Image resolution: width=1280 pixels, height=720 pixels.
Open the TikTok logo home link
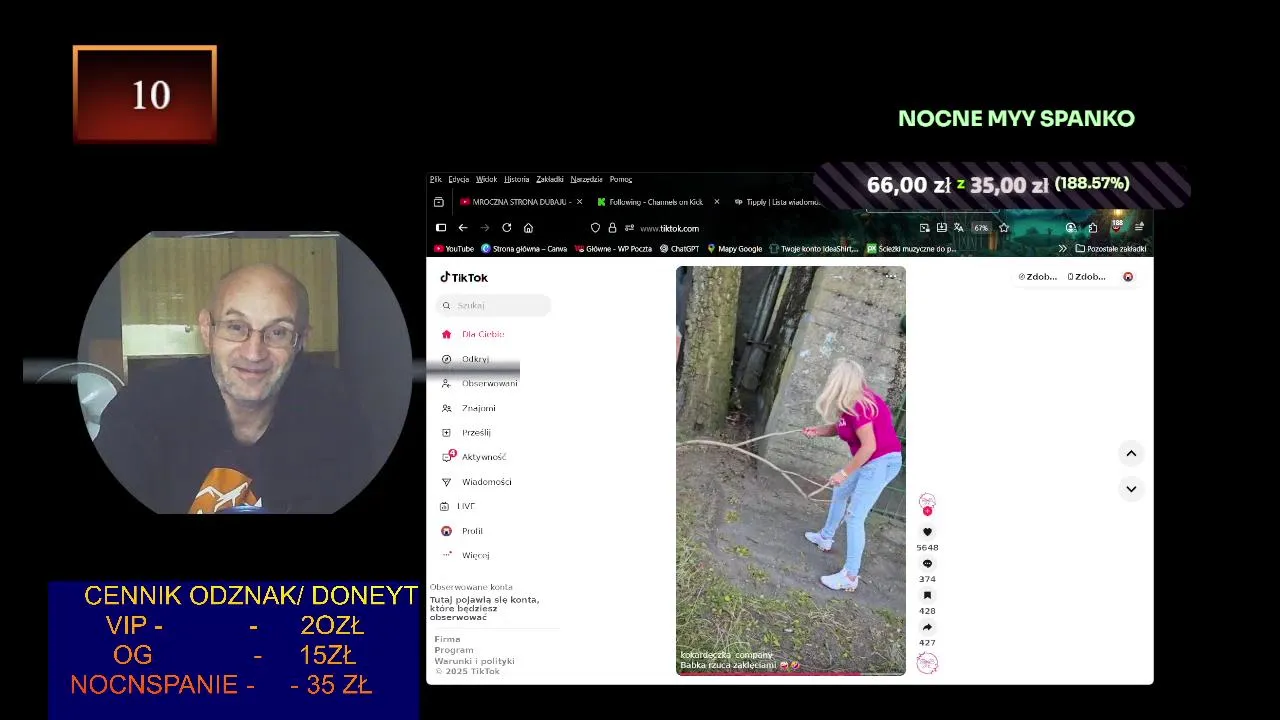click(x=464, y=277)
